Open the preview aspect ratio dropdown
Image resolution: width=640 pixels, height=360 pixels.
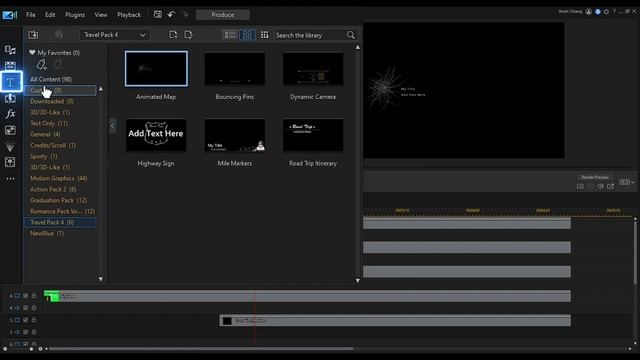tap(627, 182)
